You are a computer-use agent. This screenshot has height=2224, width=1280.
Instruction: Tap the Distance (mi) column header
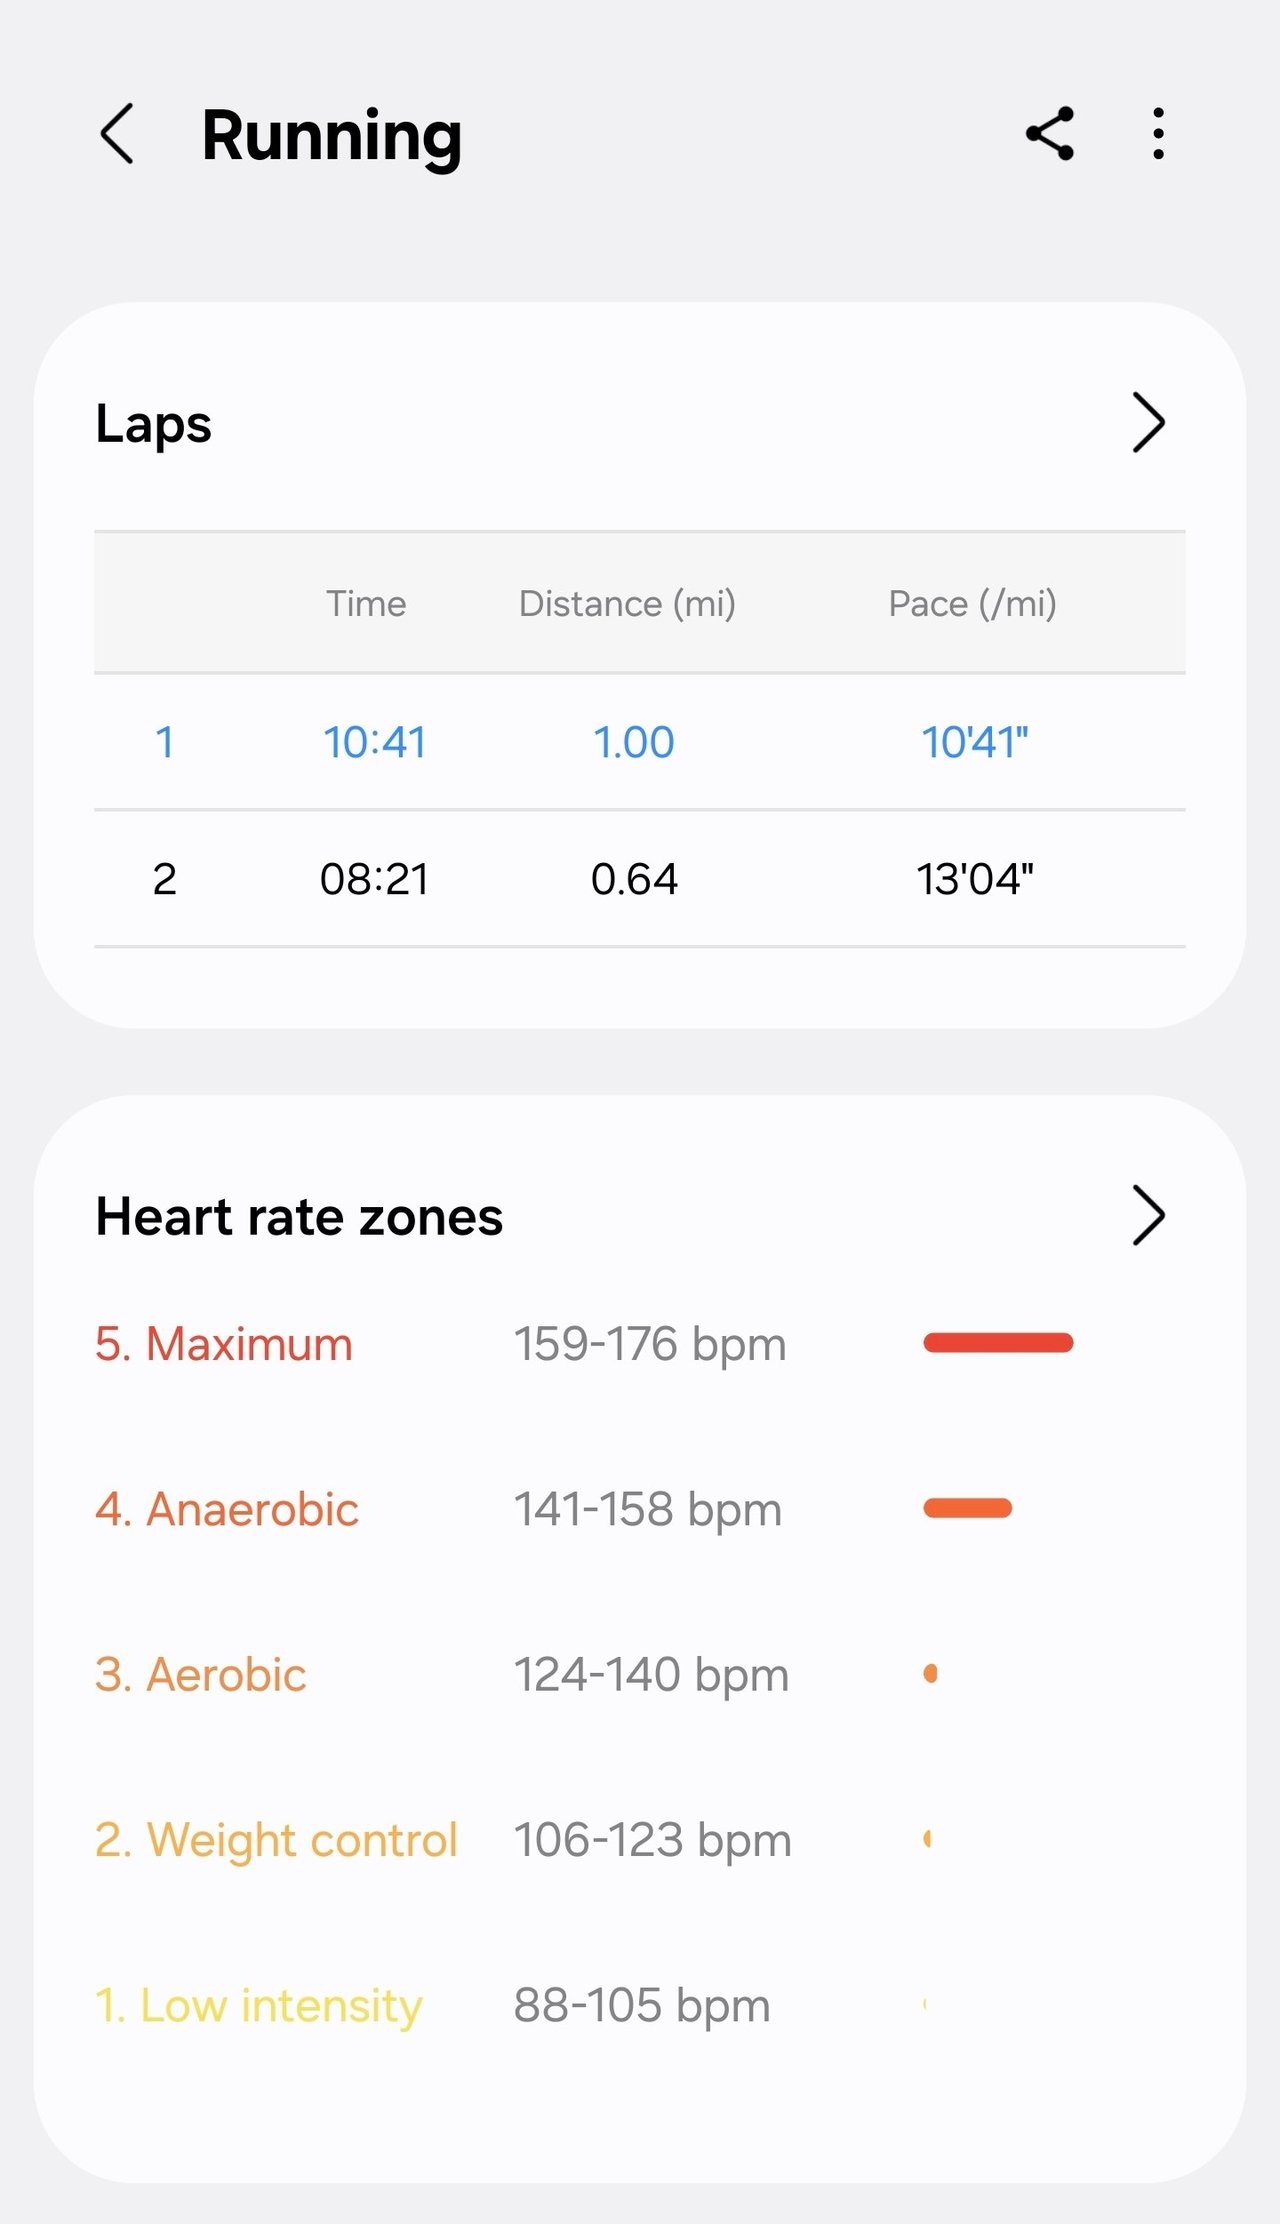pyautogui.click(x=627, y=604)
